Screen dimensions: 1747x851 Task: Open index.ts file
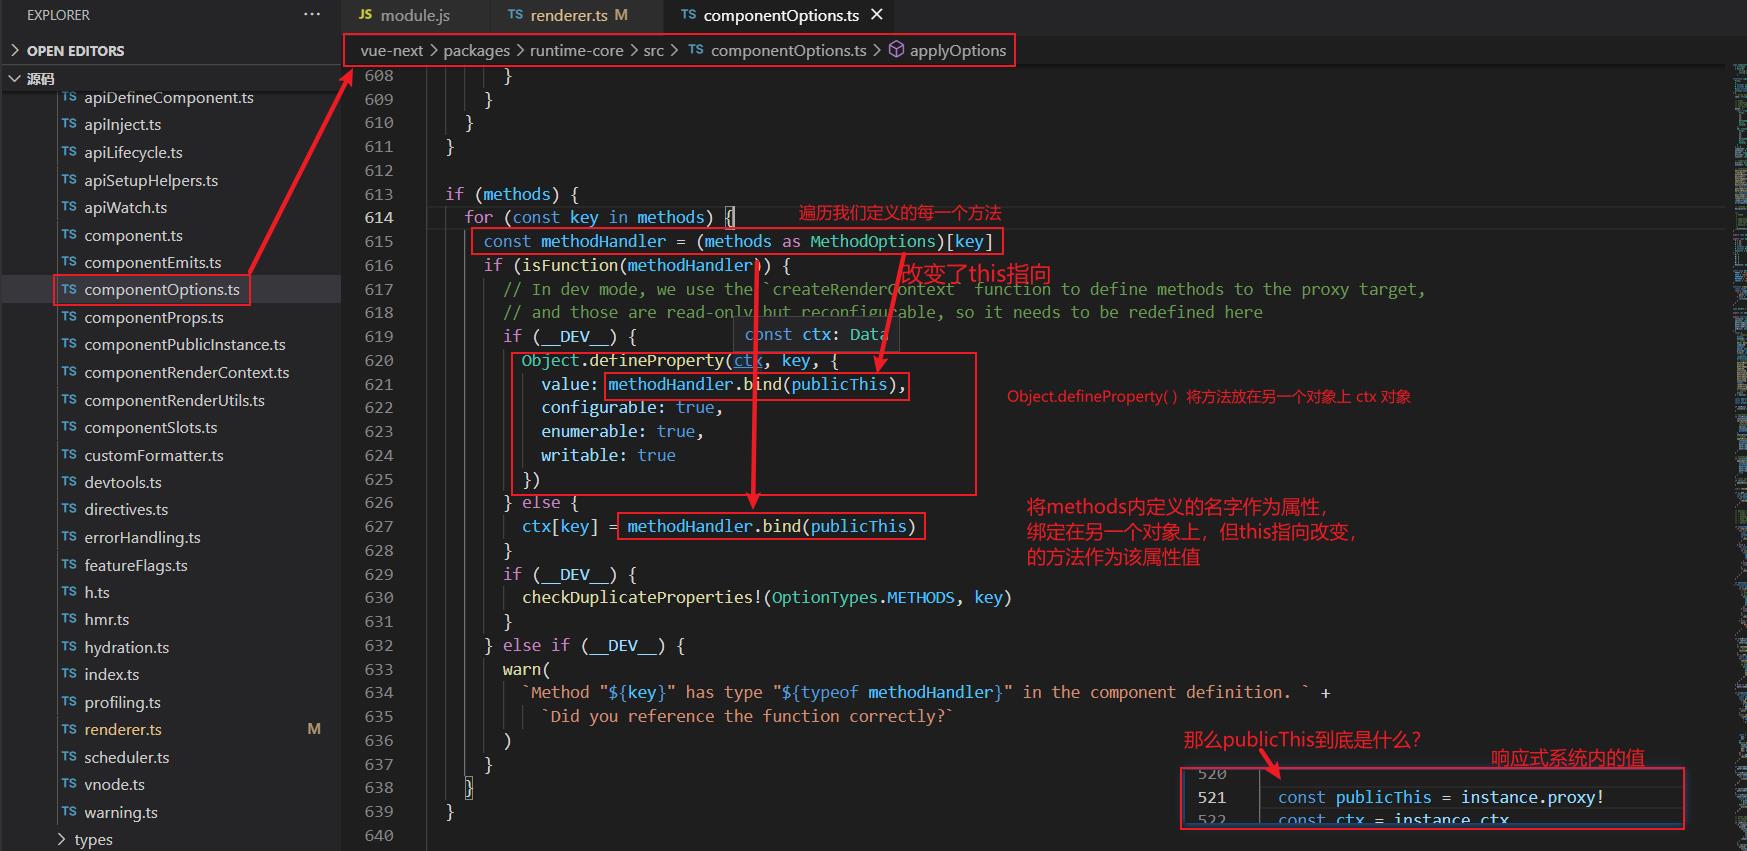(111, 674)
